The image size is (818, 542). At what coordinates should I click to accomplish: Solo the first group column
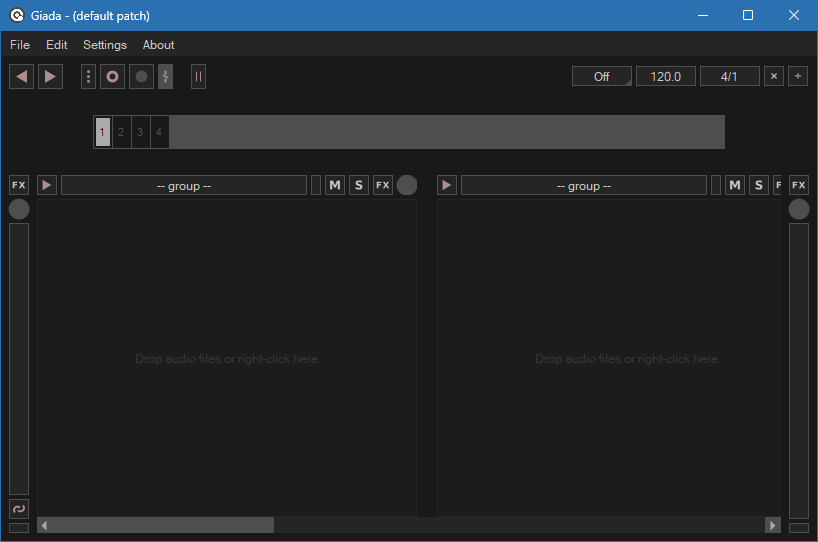(359, 185)
